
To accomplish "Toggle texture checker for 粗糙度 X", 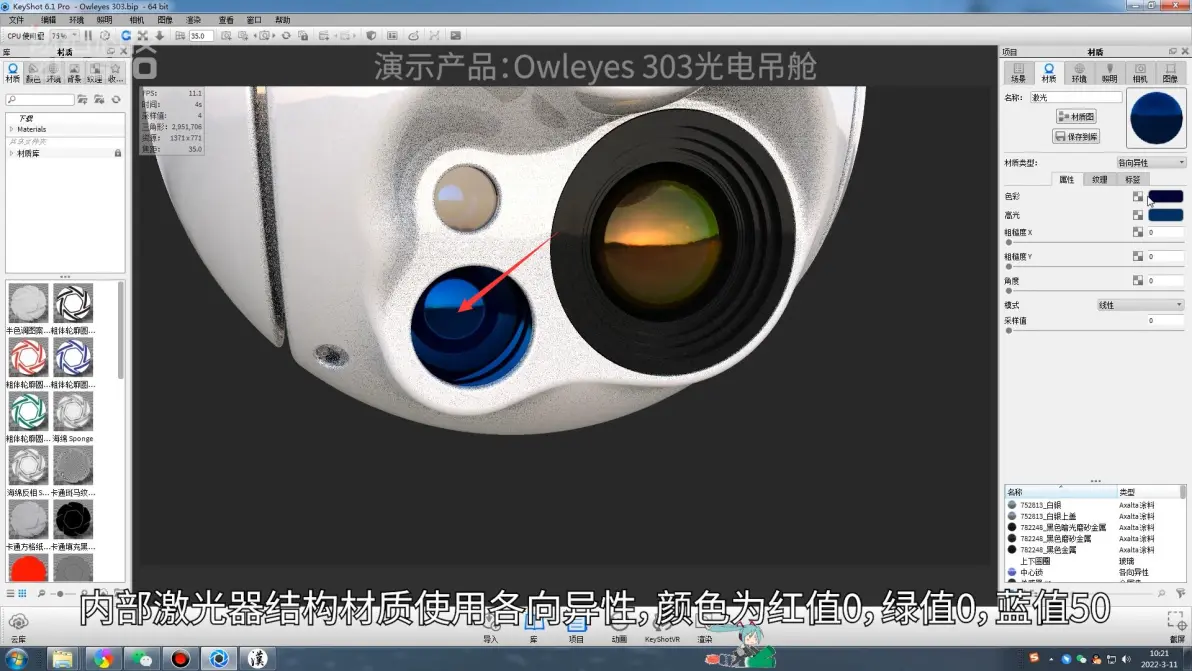I will point(1137,232).
